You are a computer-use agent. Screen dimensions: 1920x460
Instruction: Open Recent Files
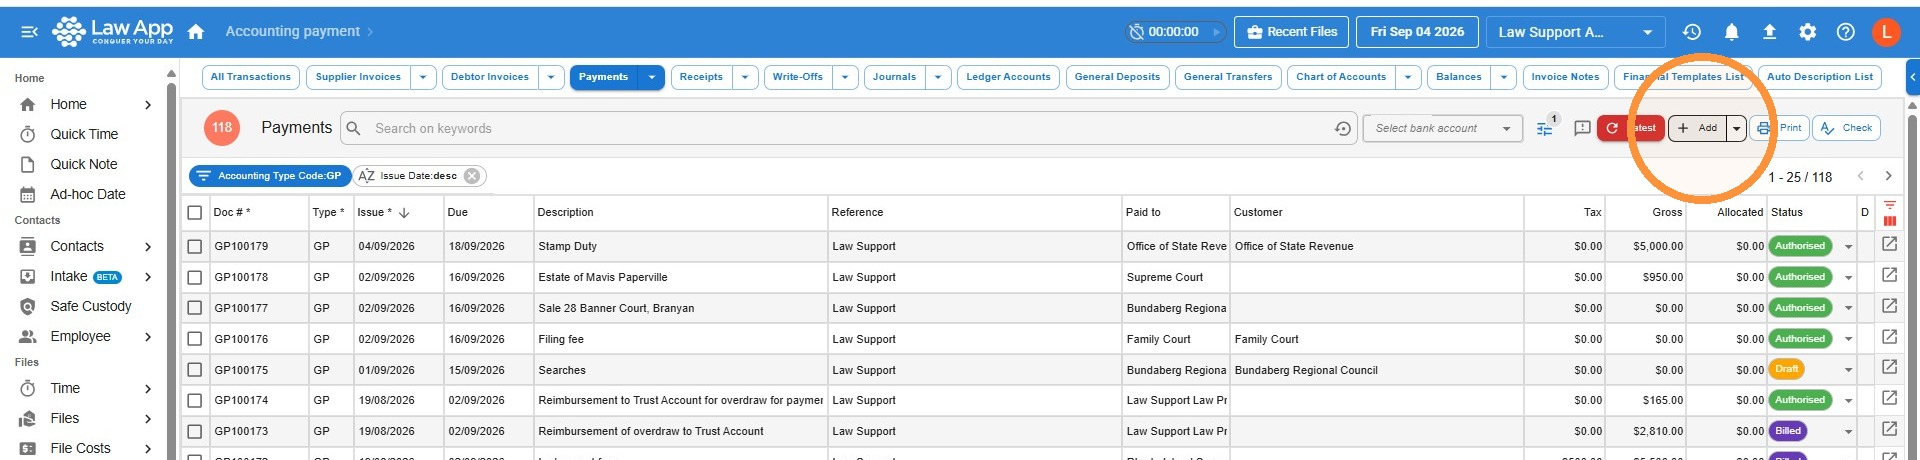pyautogui.click(x=1292, y=32)
